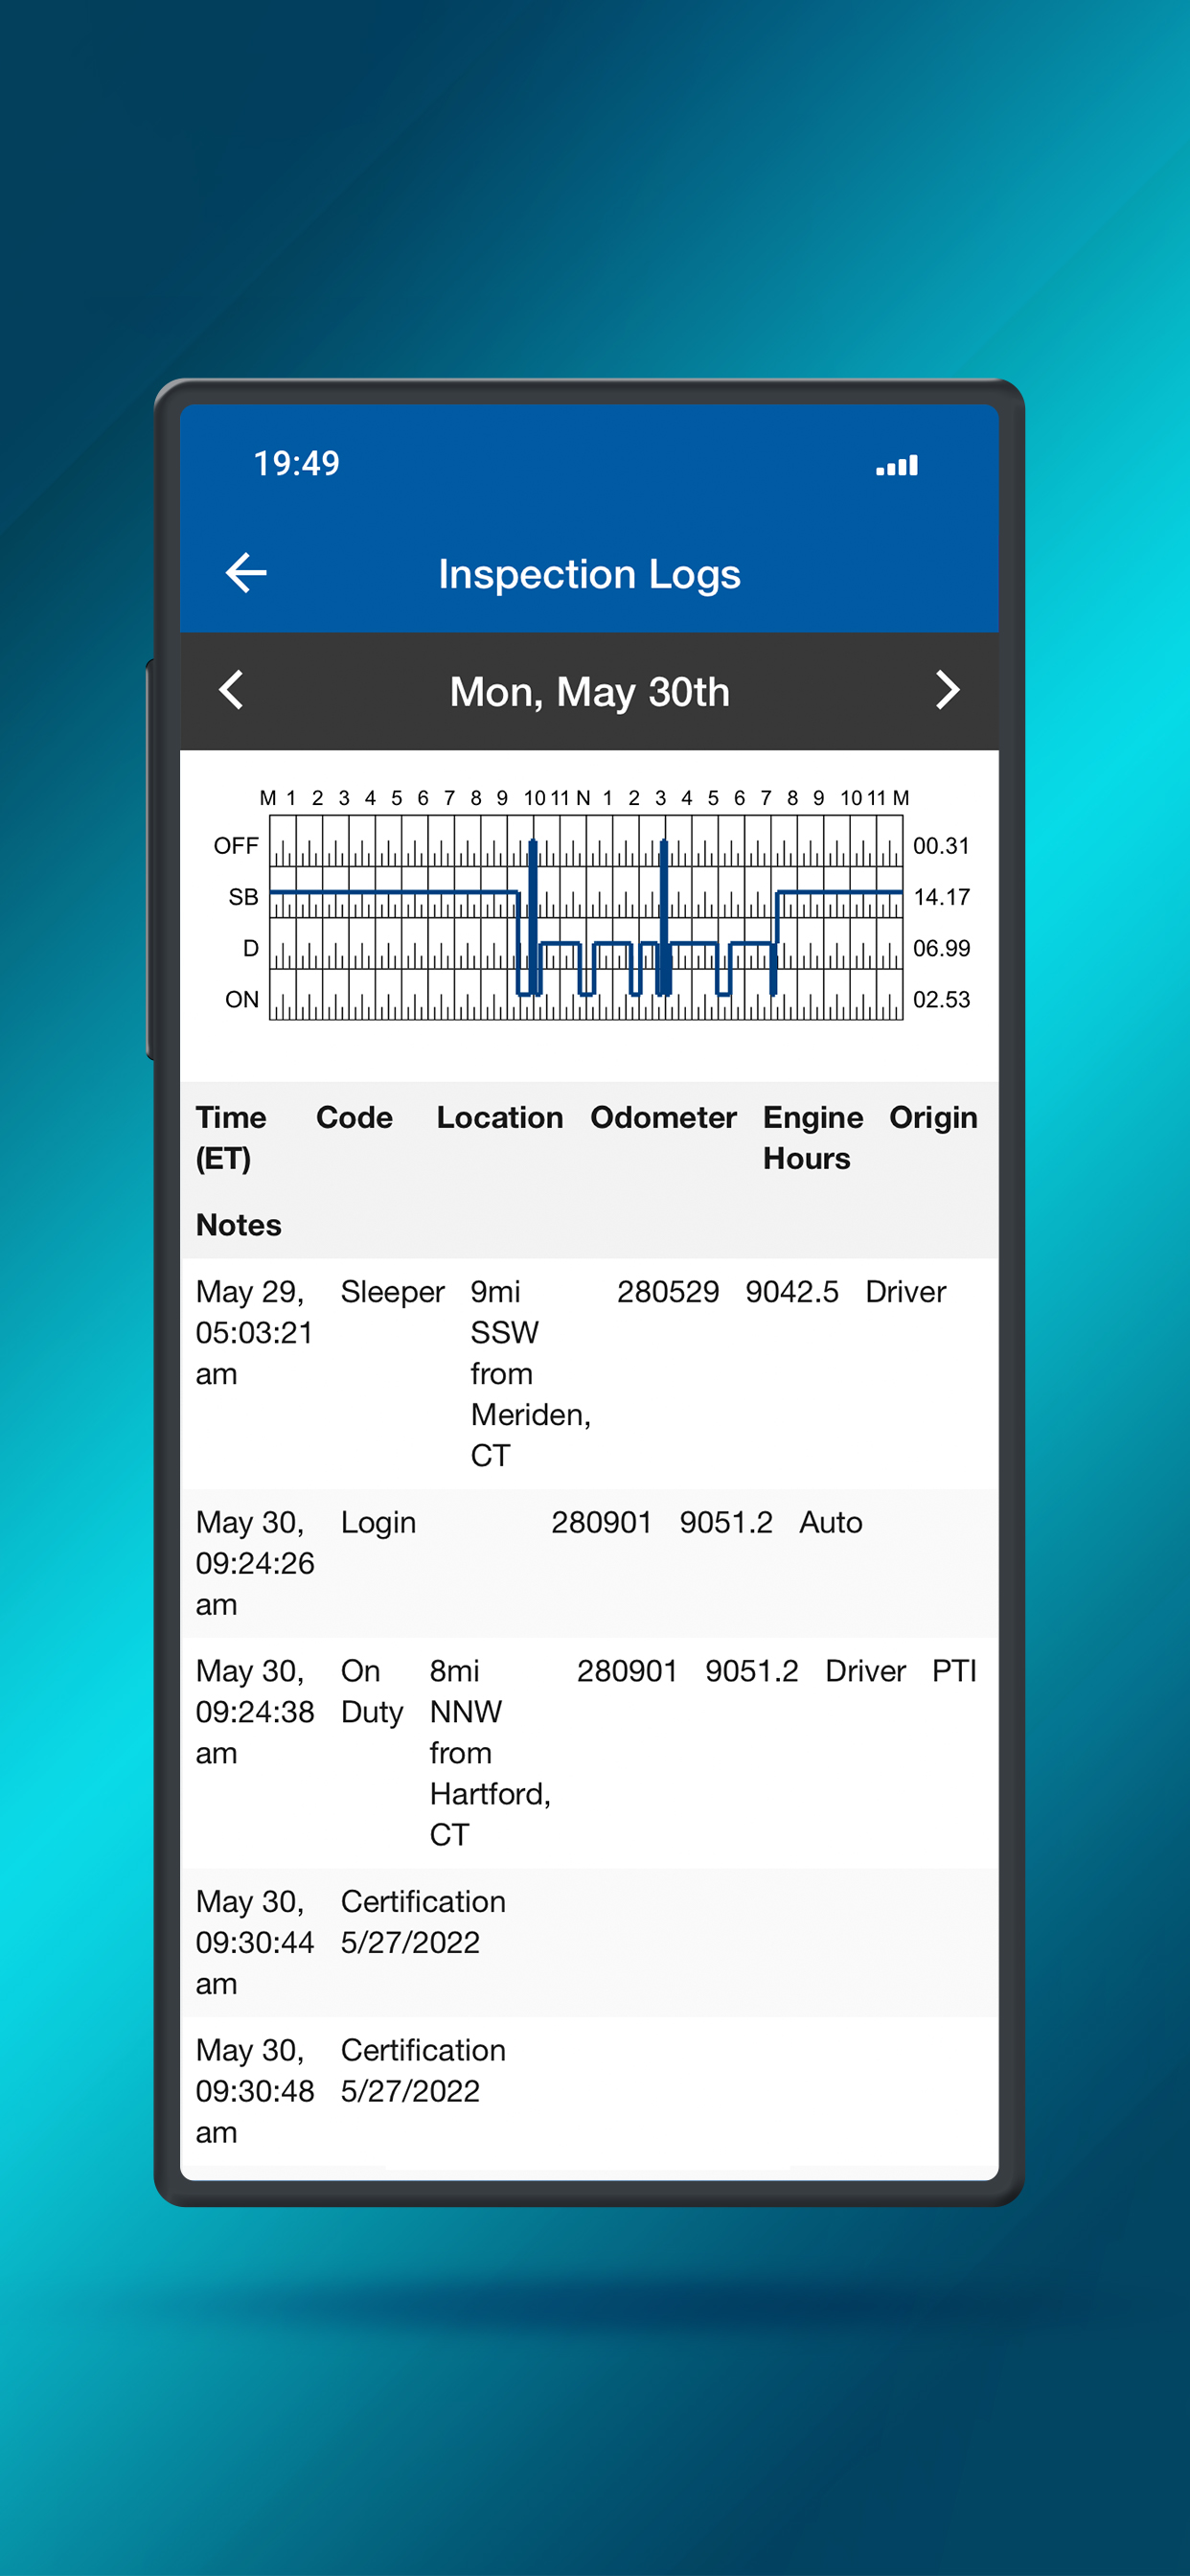Viewport: 1190px width, 2576px height.
Task: Tap the On Duty code entry
Action: tap(371, 1692)
